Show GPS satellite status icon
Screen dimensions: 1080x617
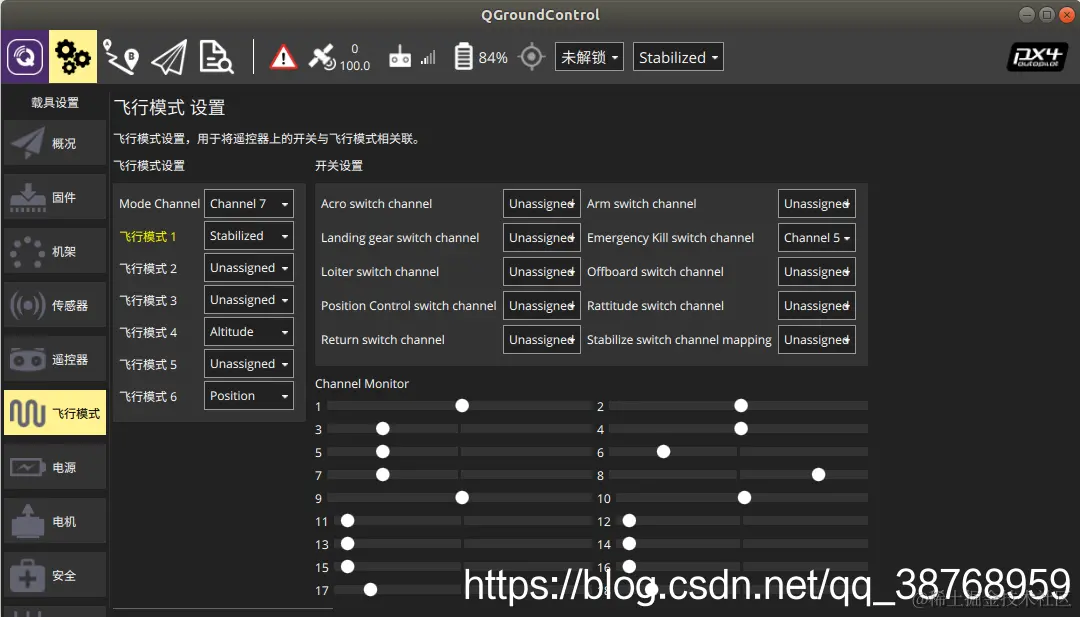tap(322, 57)
